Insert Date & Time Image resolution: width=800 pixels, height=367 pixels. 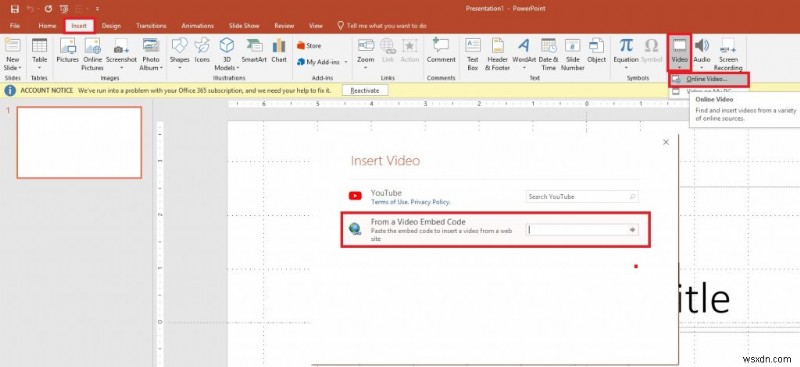coord(548,55)
